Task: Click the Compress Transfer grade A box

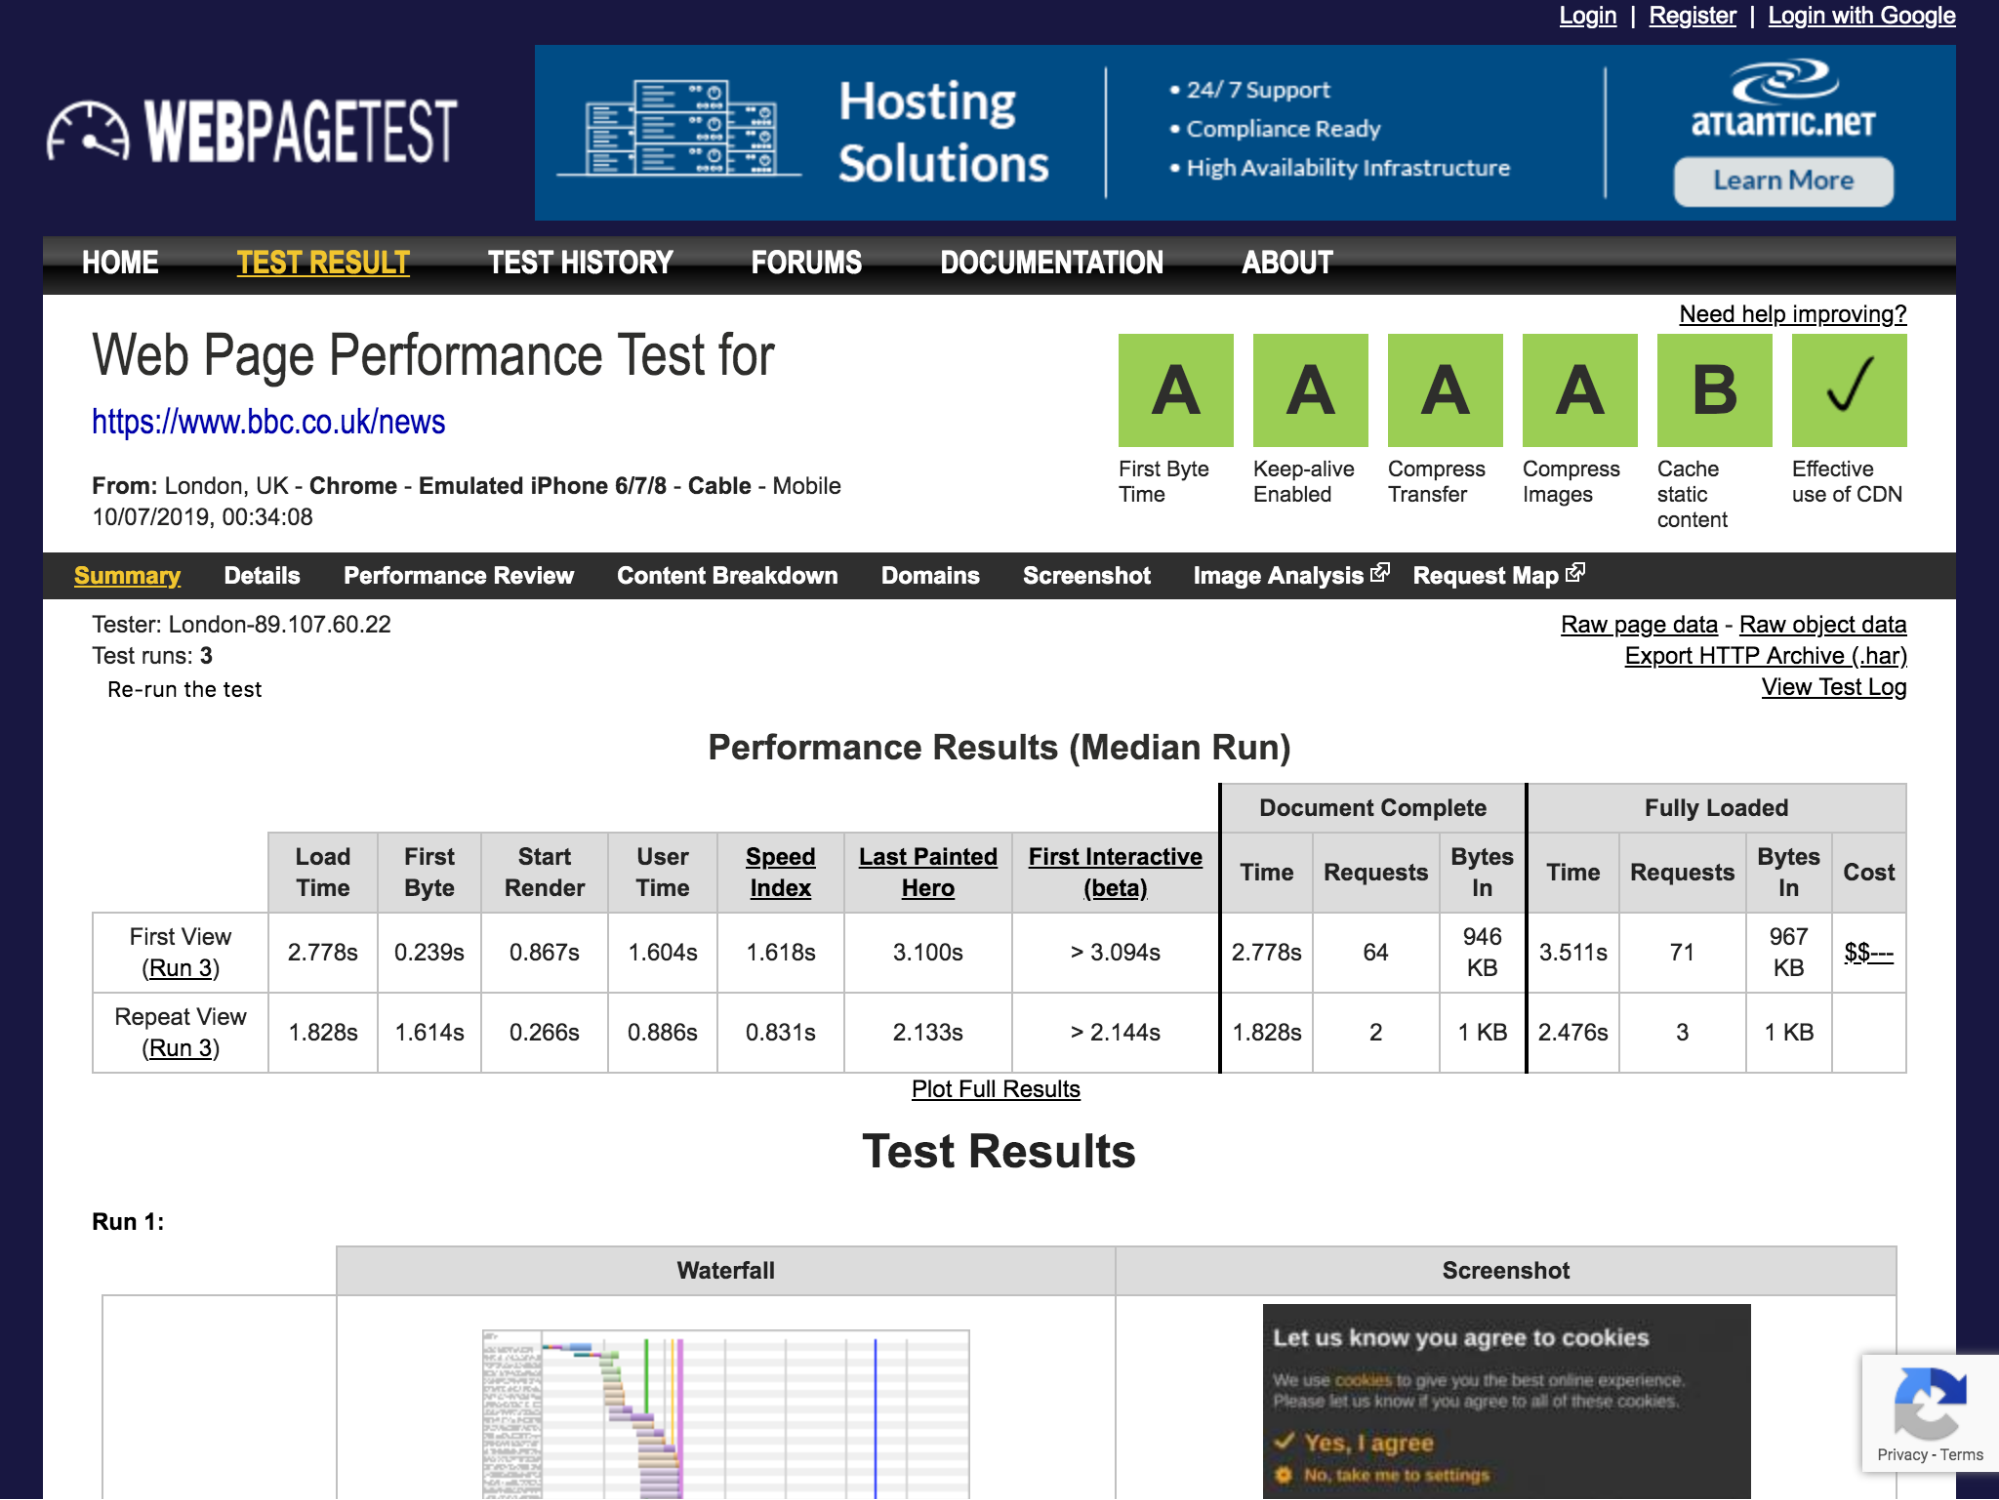Action: [1444, 390]
